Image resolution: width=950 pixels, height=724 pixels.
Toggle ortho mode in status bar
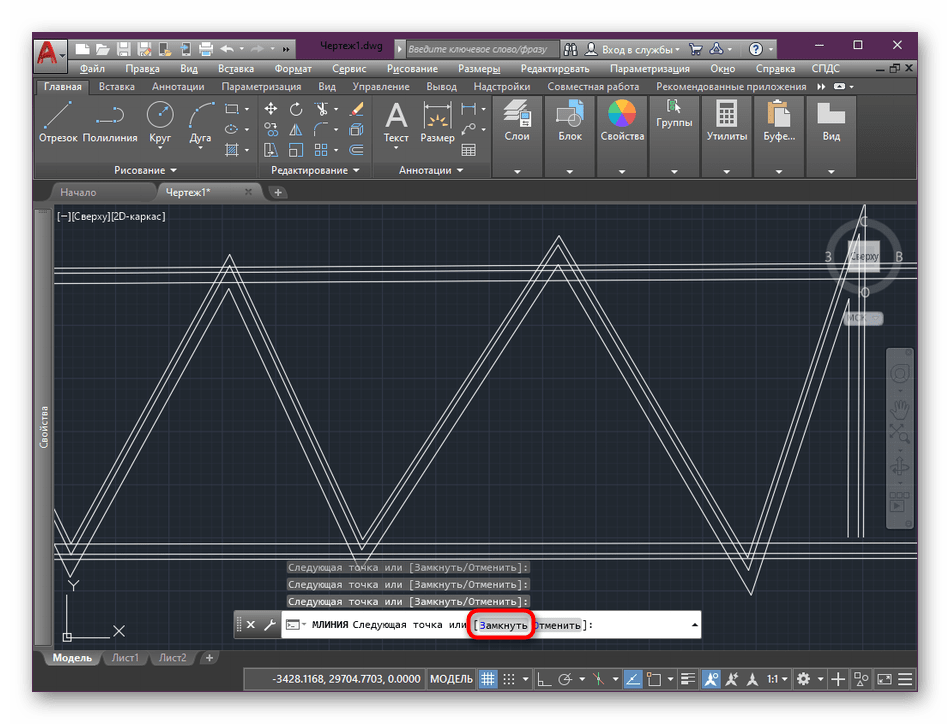(545, 679)
